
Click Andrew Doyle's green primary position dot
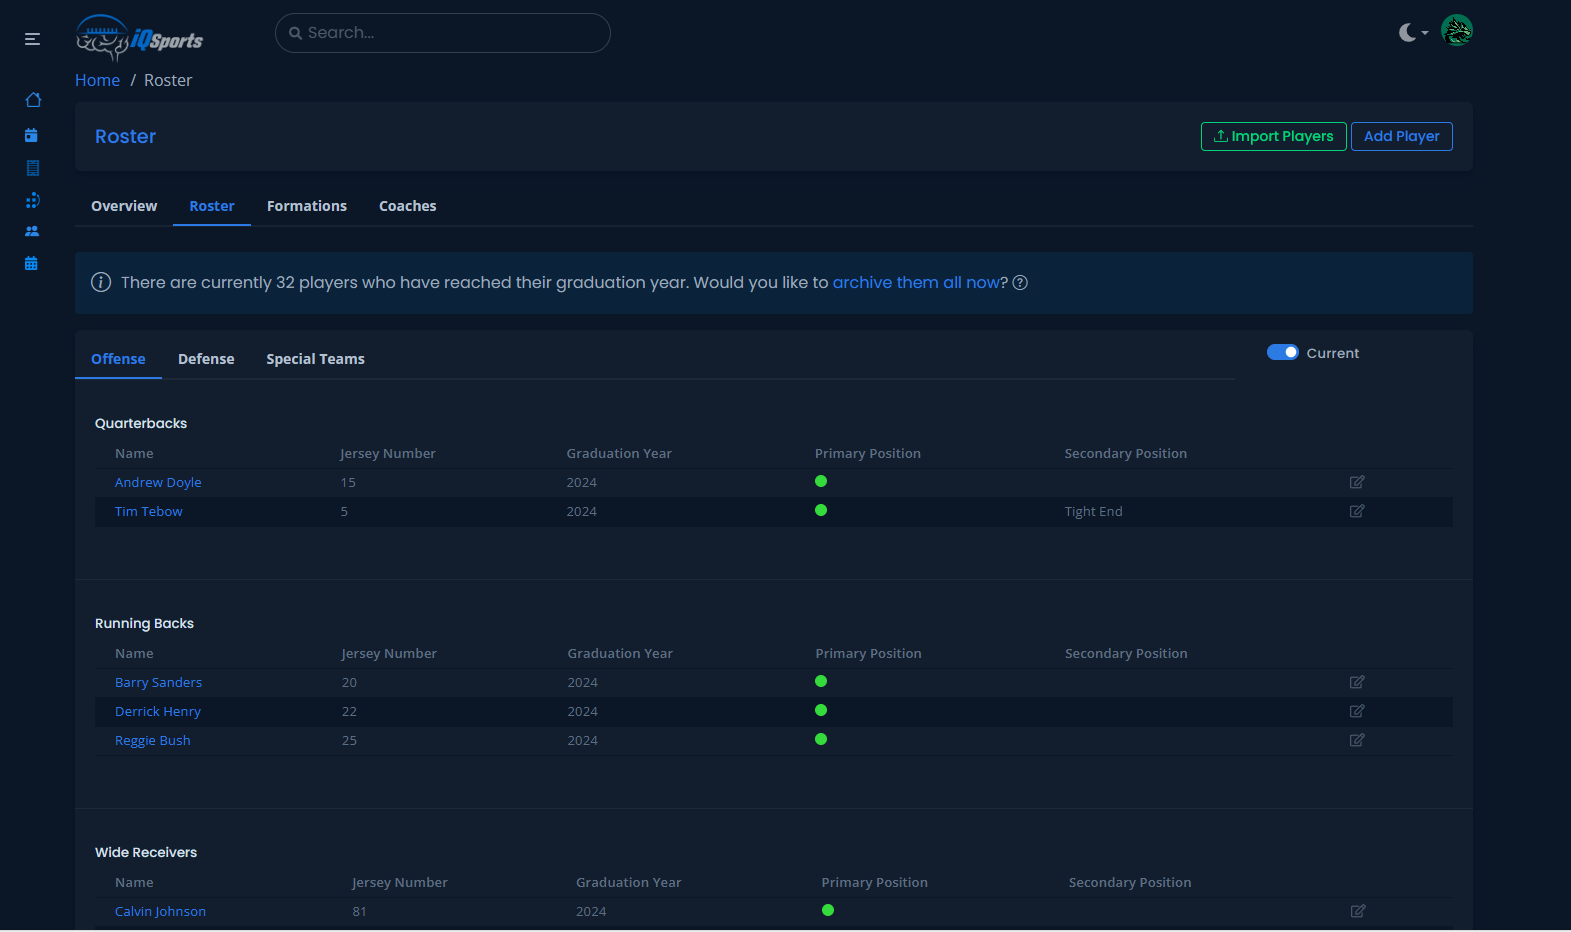pos(821,481)
